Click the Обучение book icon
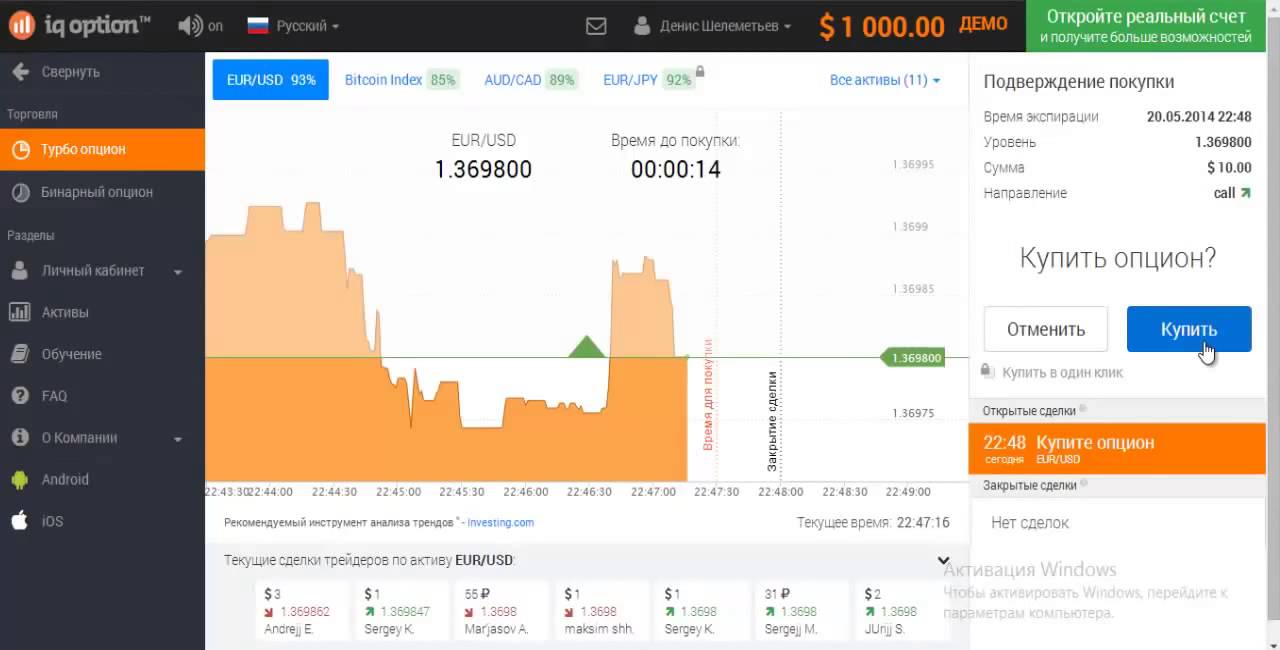The height and width of the screenshot is (650, 1280). [19, 354]
